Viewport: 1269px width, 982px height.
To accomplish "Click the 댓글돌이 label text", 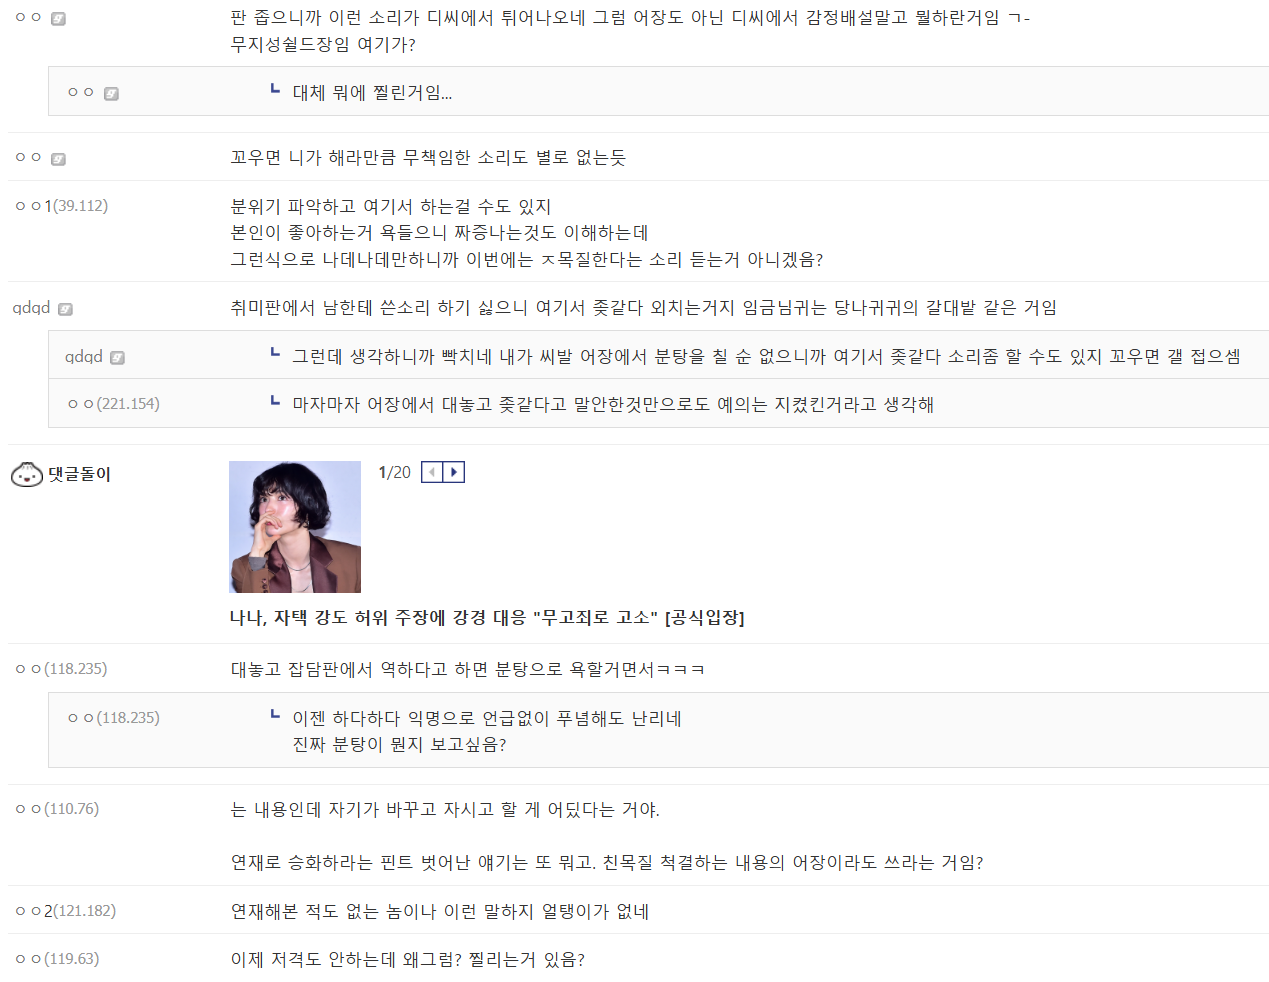I will (x=80, y=474).
